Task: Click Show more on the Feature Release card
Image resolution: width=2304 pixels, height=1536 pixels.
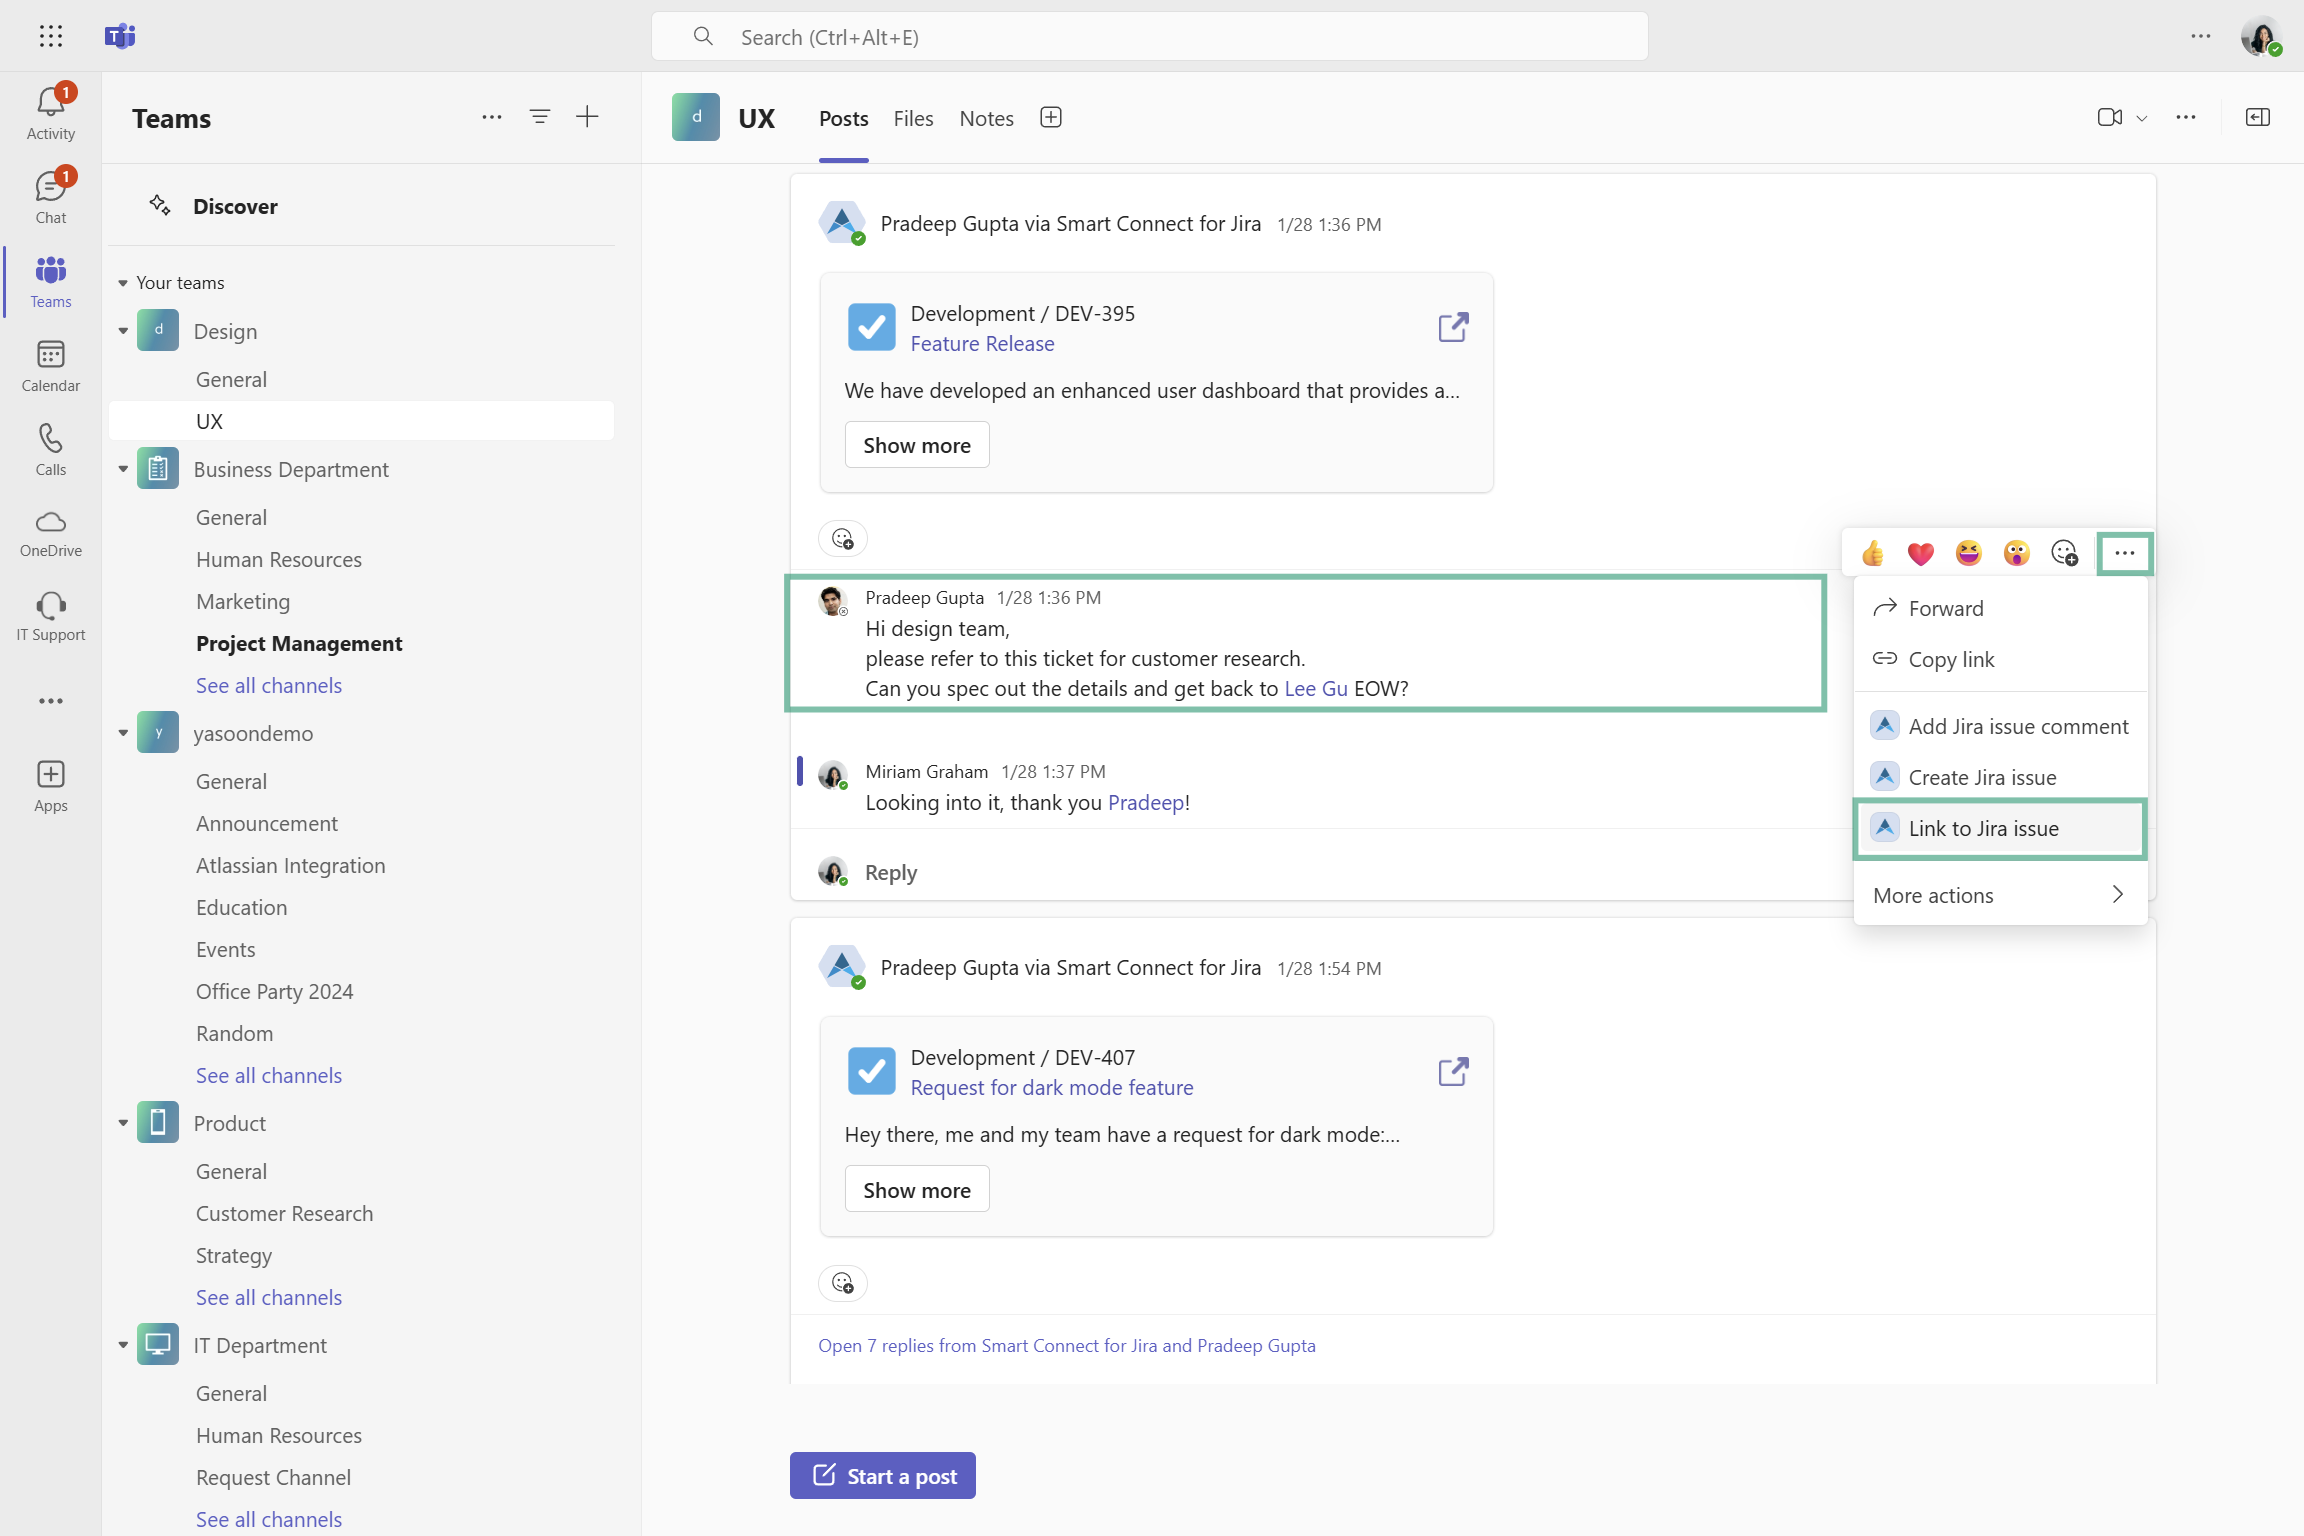Action: [917, 445]
